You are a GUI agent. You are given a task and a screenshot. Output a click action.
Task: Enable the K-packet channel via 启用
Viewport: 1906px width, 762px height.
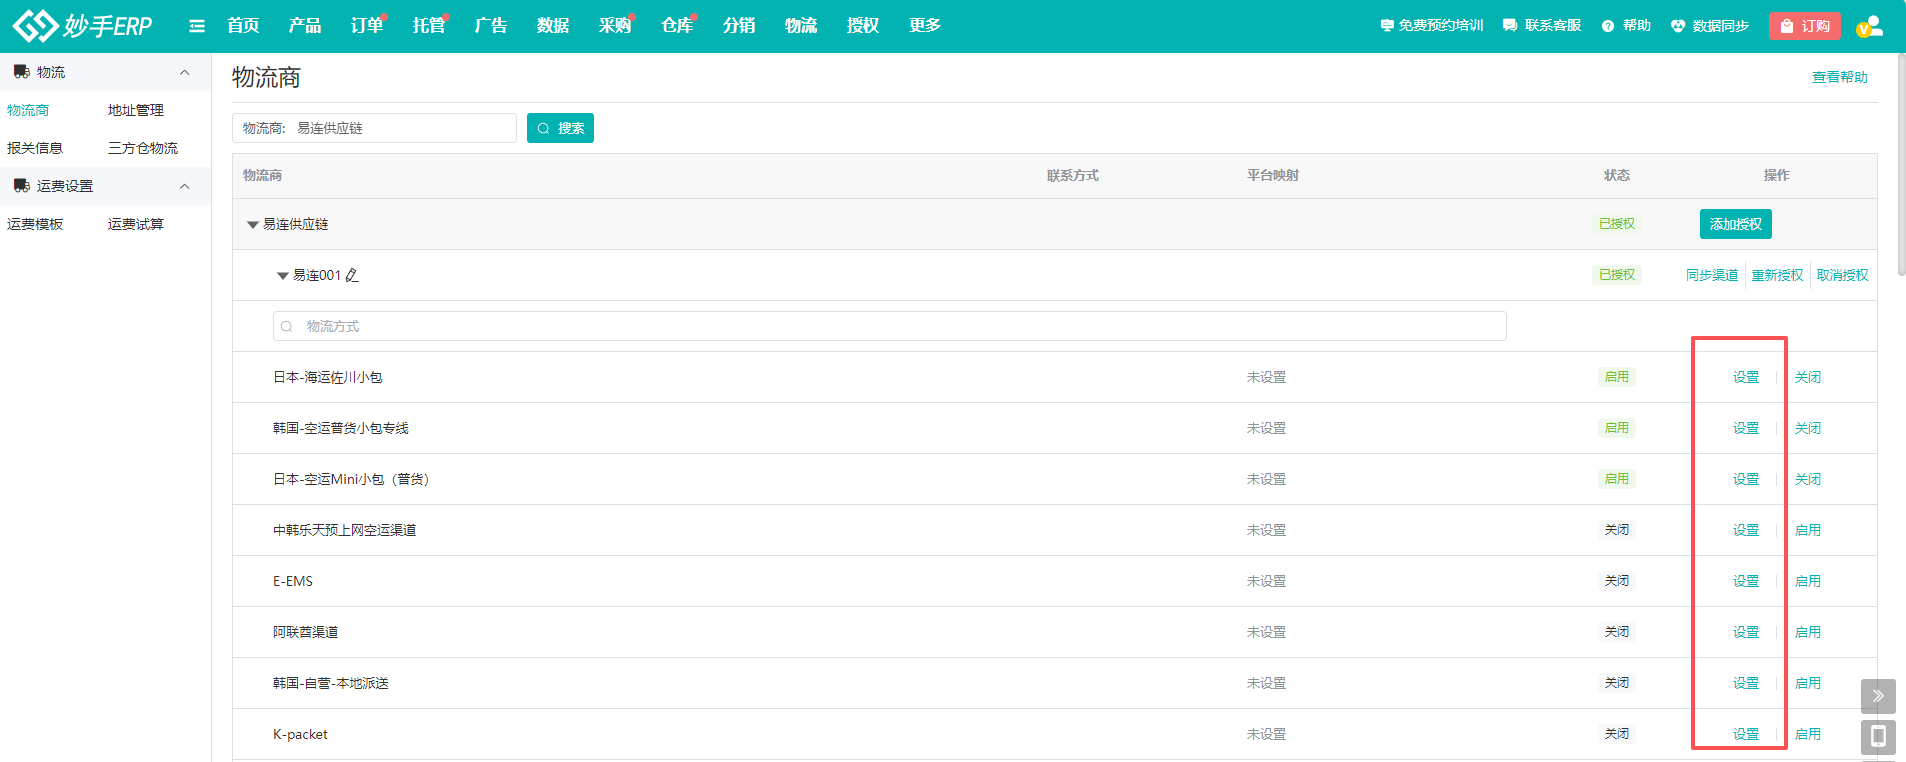pyautogui.click(x=1807, y=734)
